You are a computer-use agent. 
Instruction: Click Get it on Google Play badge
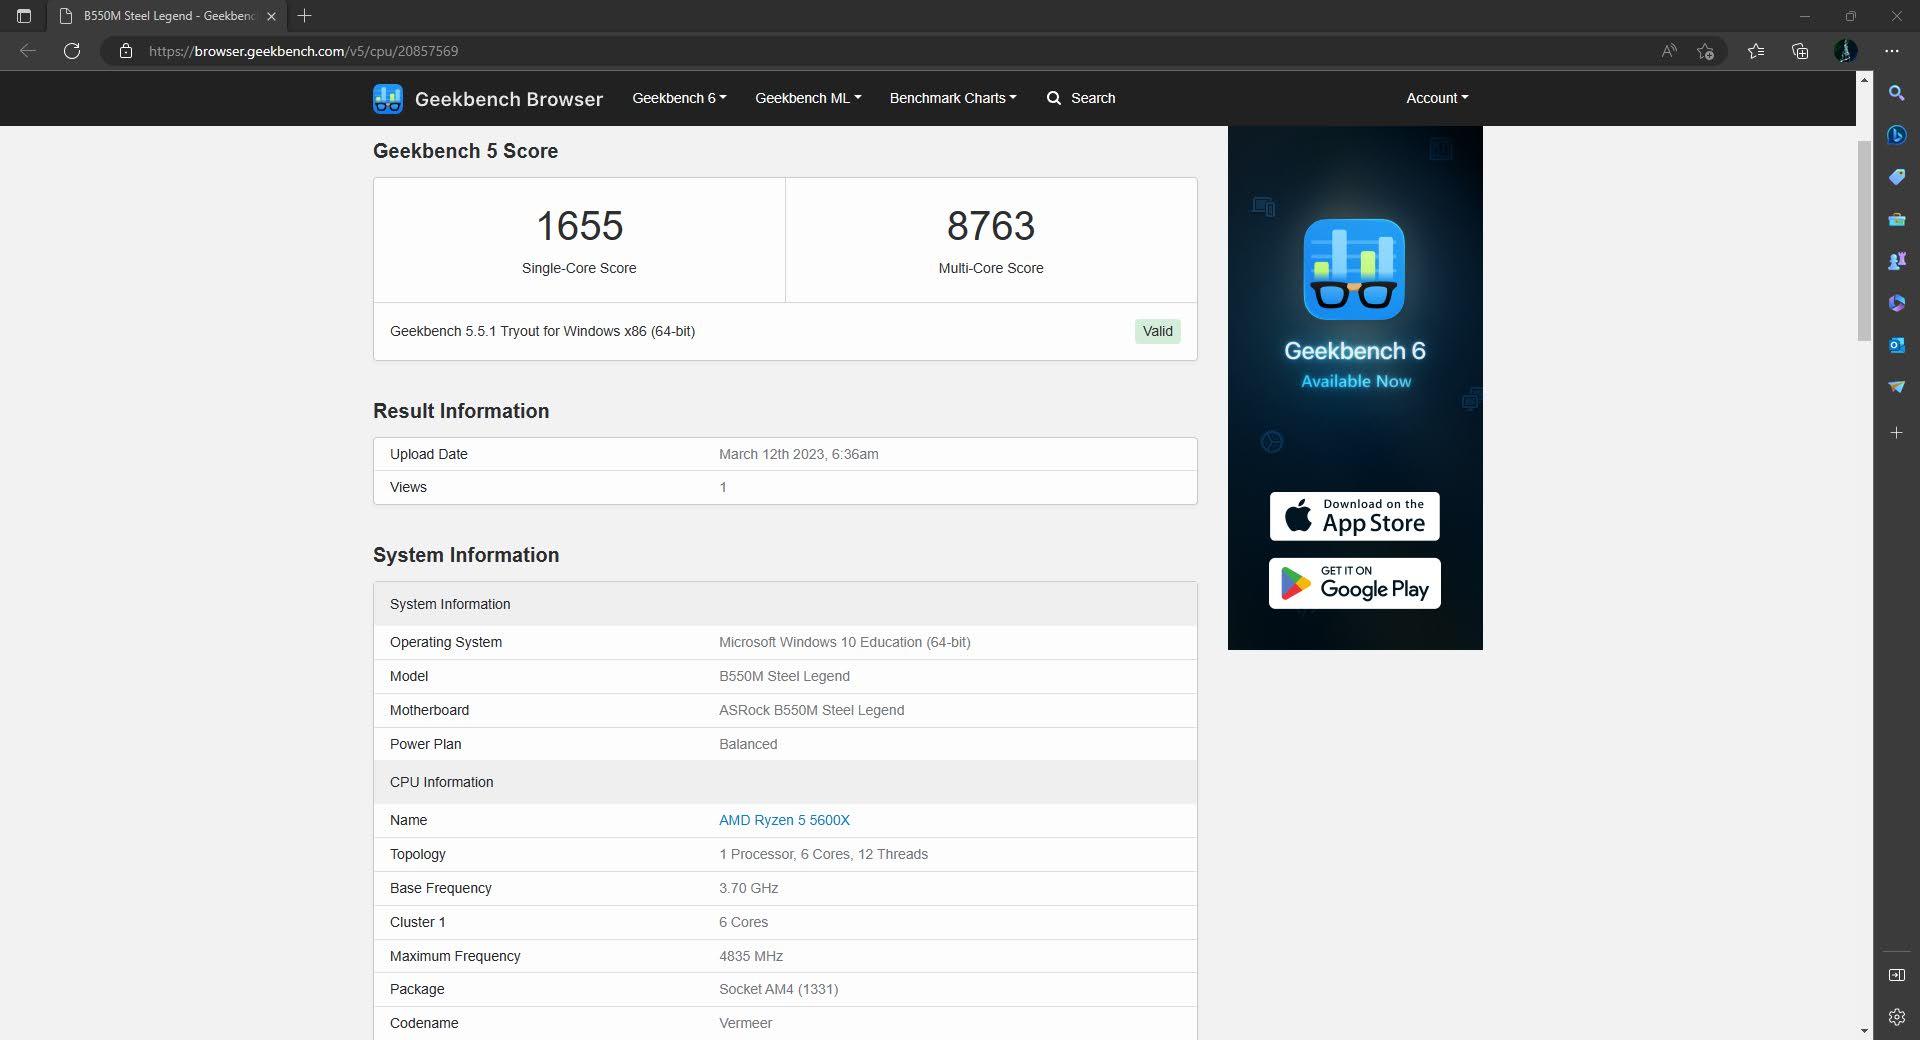pos(1355,583)
